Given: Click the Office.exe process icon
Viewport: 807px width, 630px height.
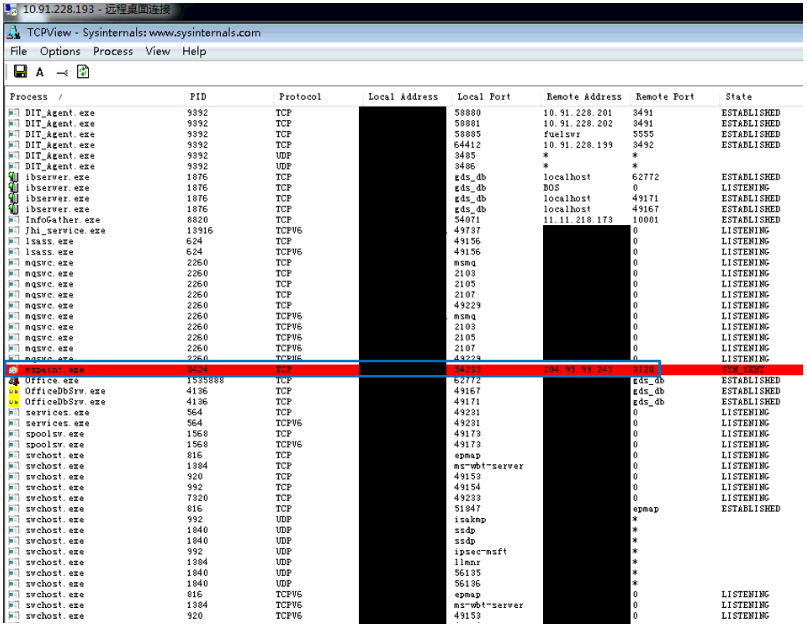Looking at the screenshot, I should [13, 380].
